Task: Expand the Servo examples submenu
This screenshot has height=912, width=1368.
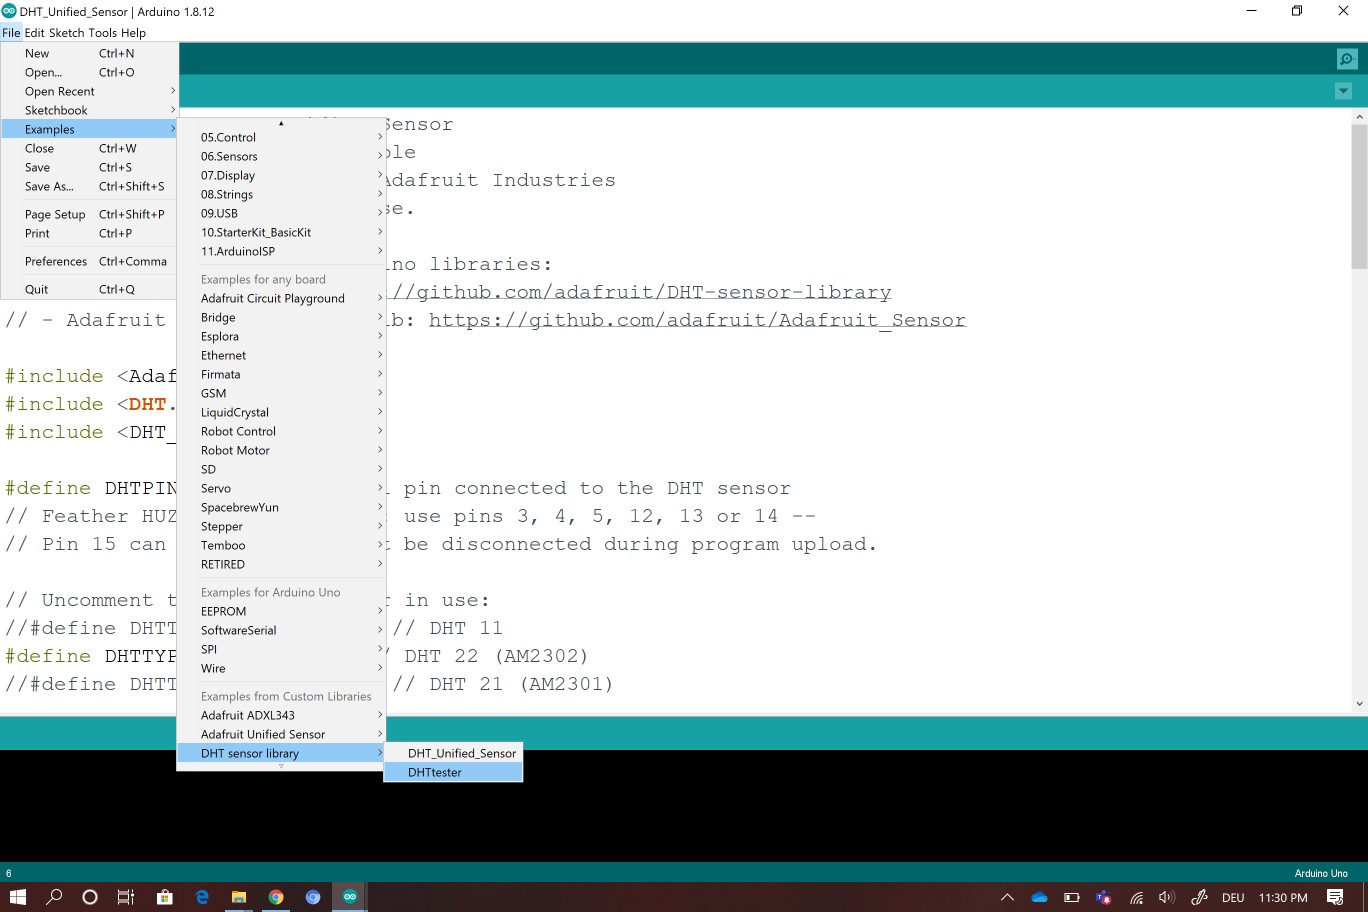Action: [x=281, y=488]
